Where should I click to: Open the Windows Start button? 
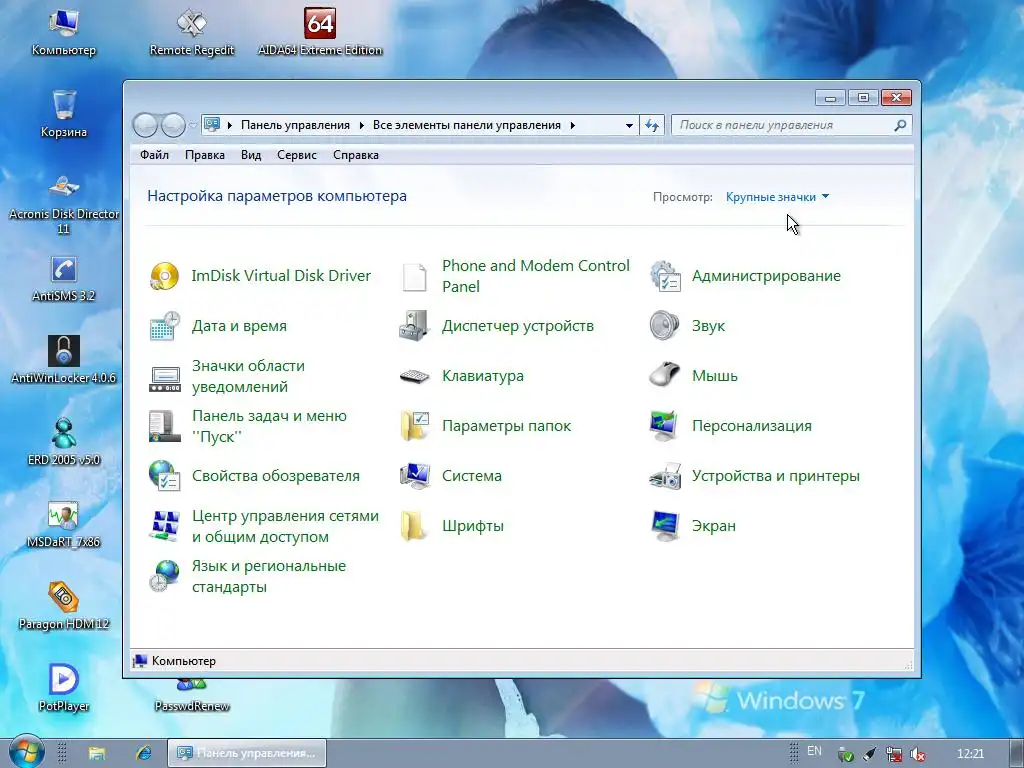tap(27, 752)
